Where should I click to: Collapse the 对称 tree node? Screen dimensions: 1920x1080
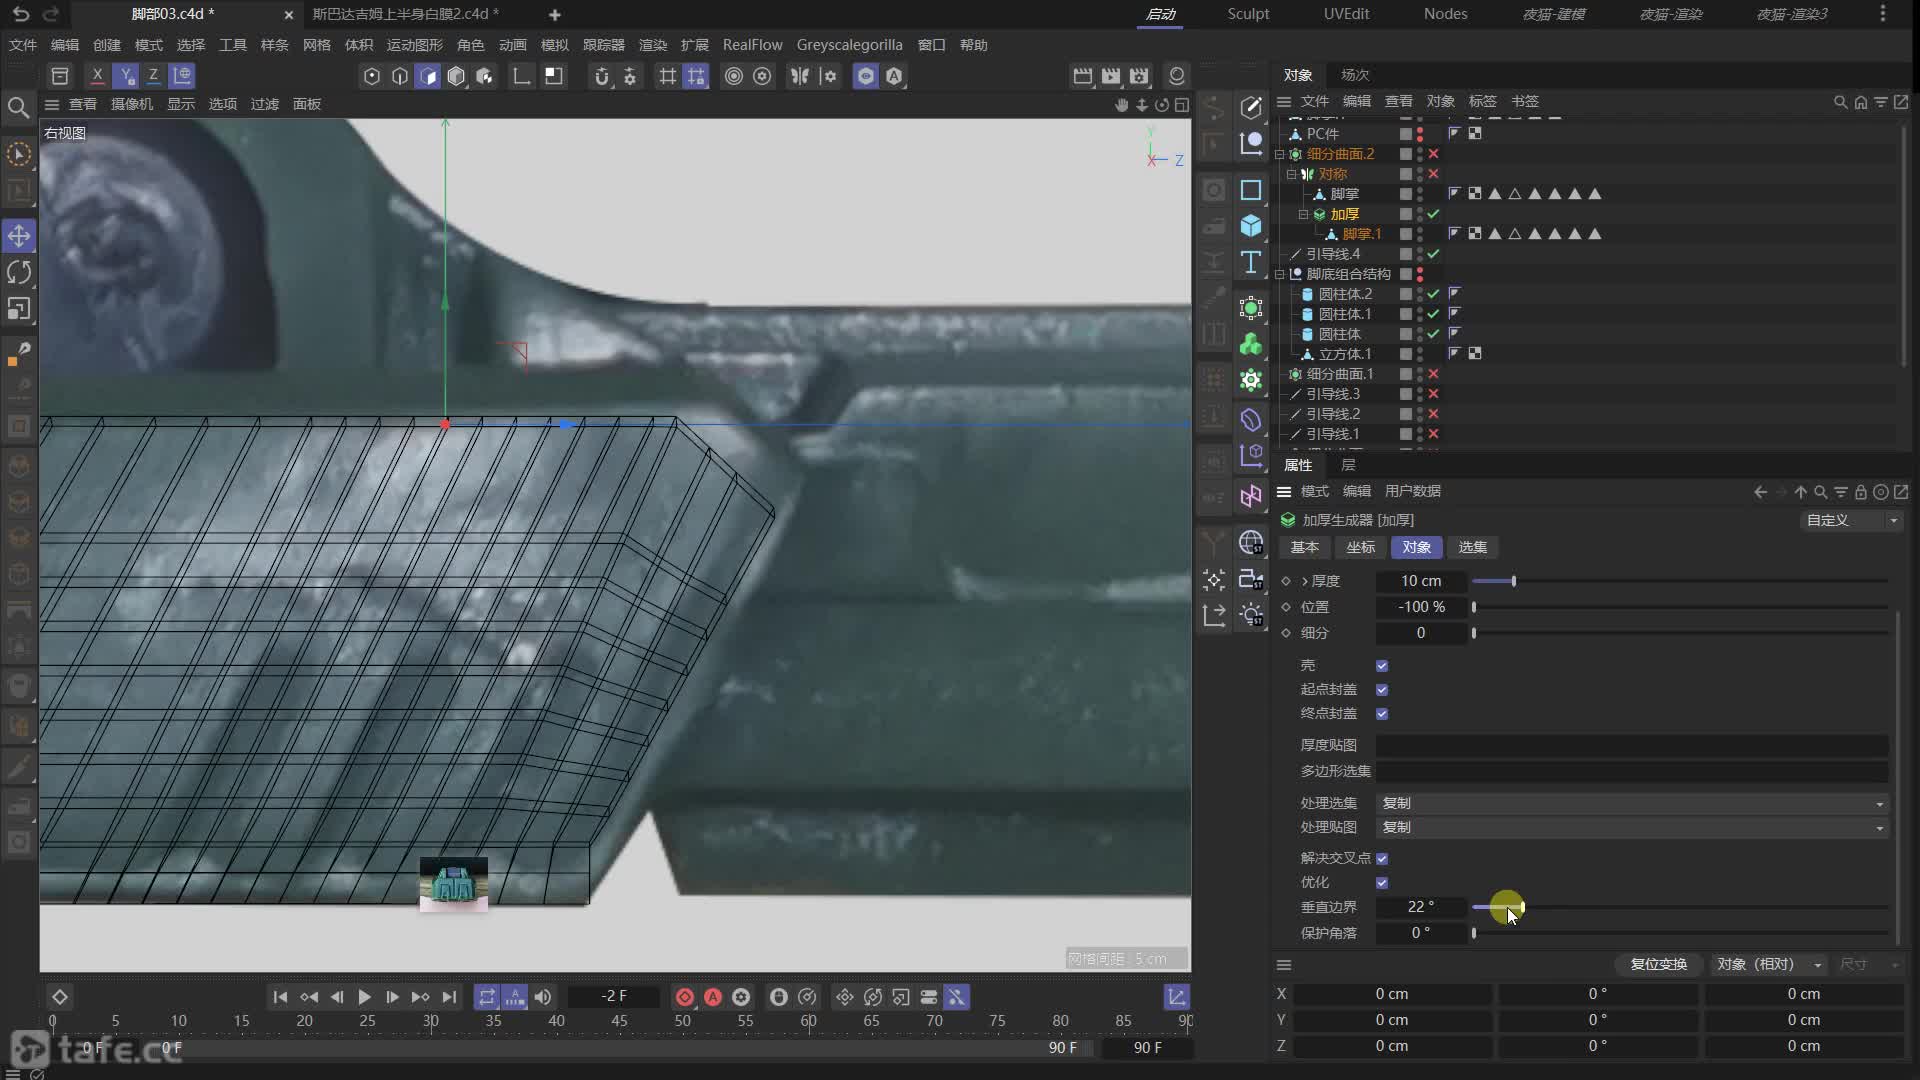point(1291,174)
